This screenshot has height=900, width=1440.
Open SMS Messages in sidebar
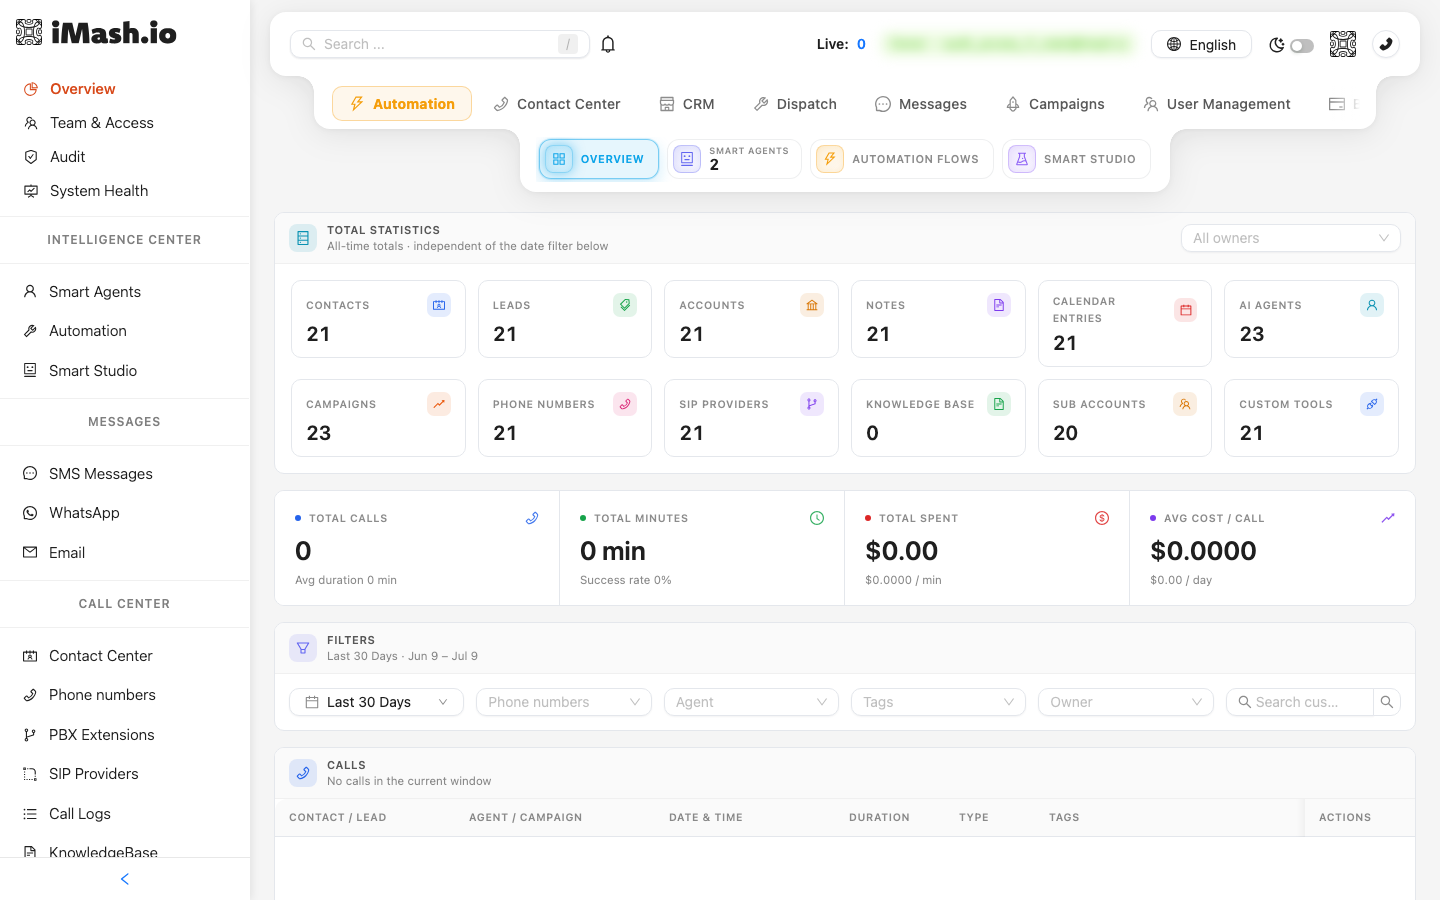101,473
